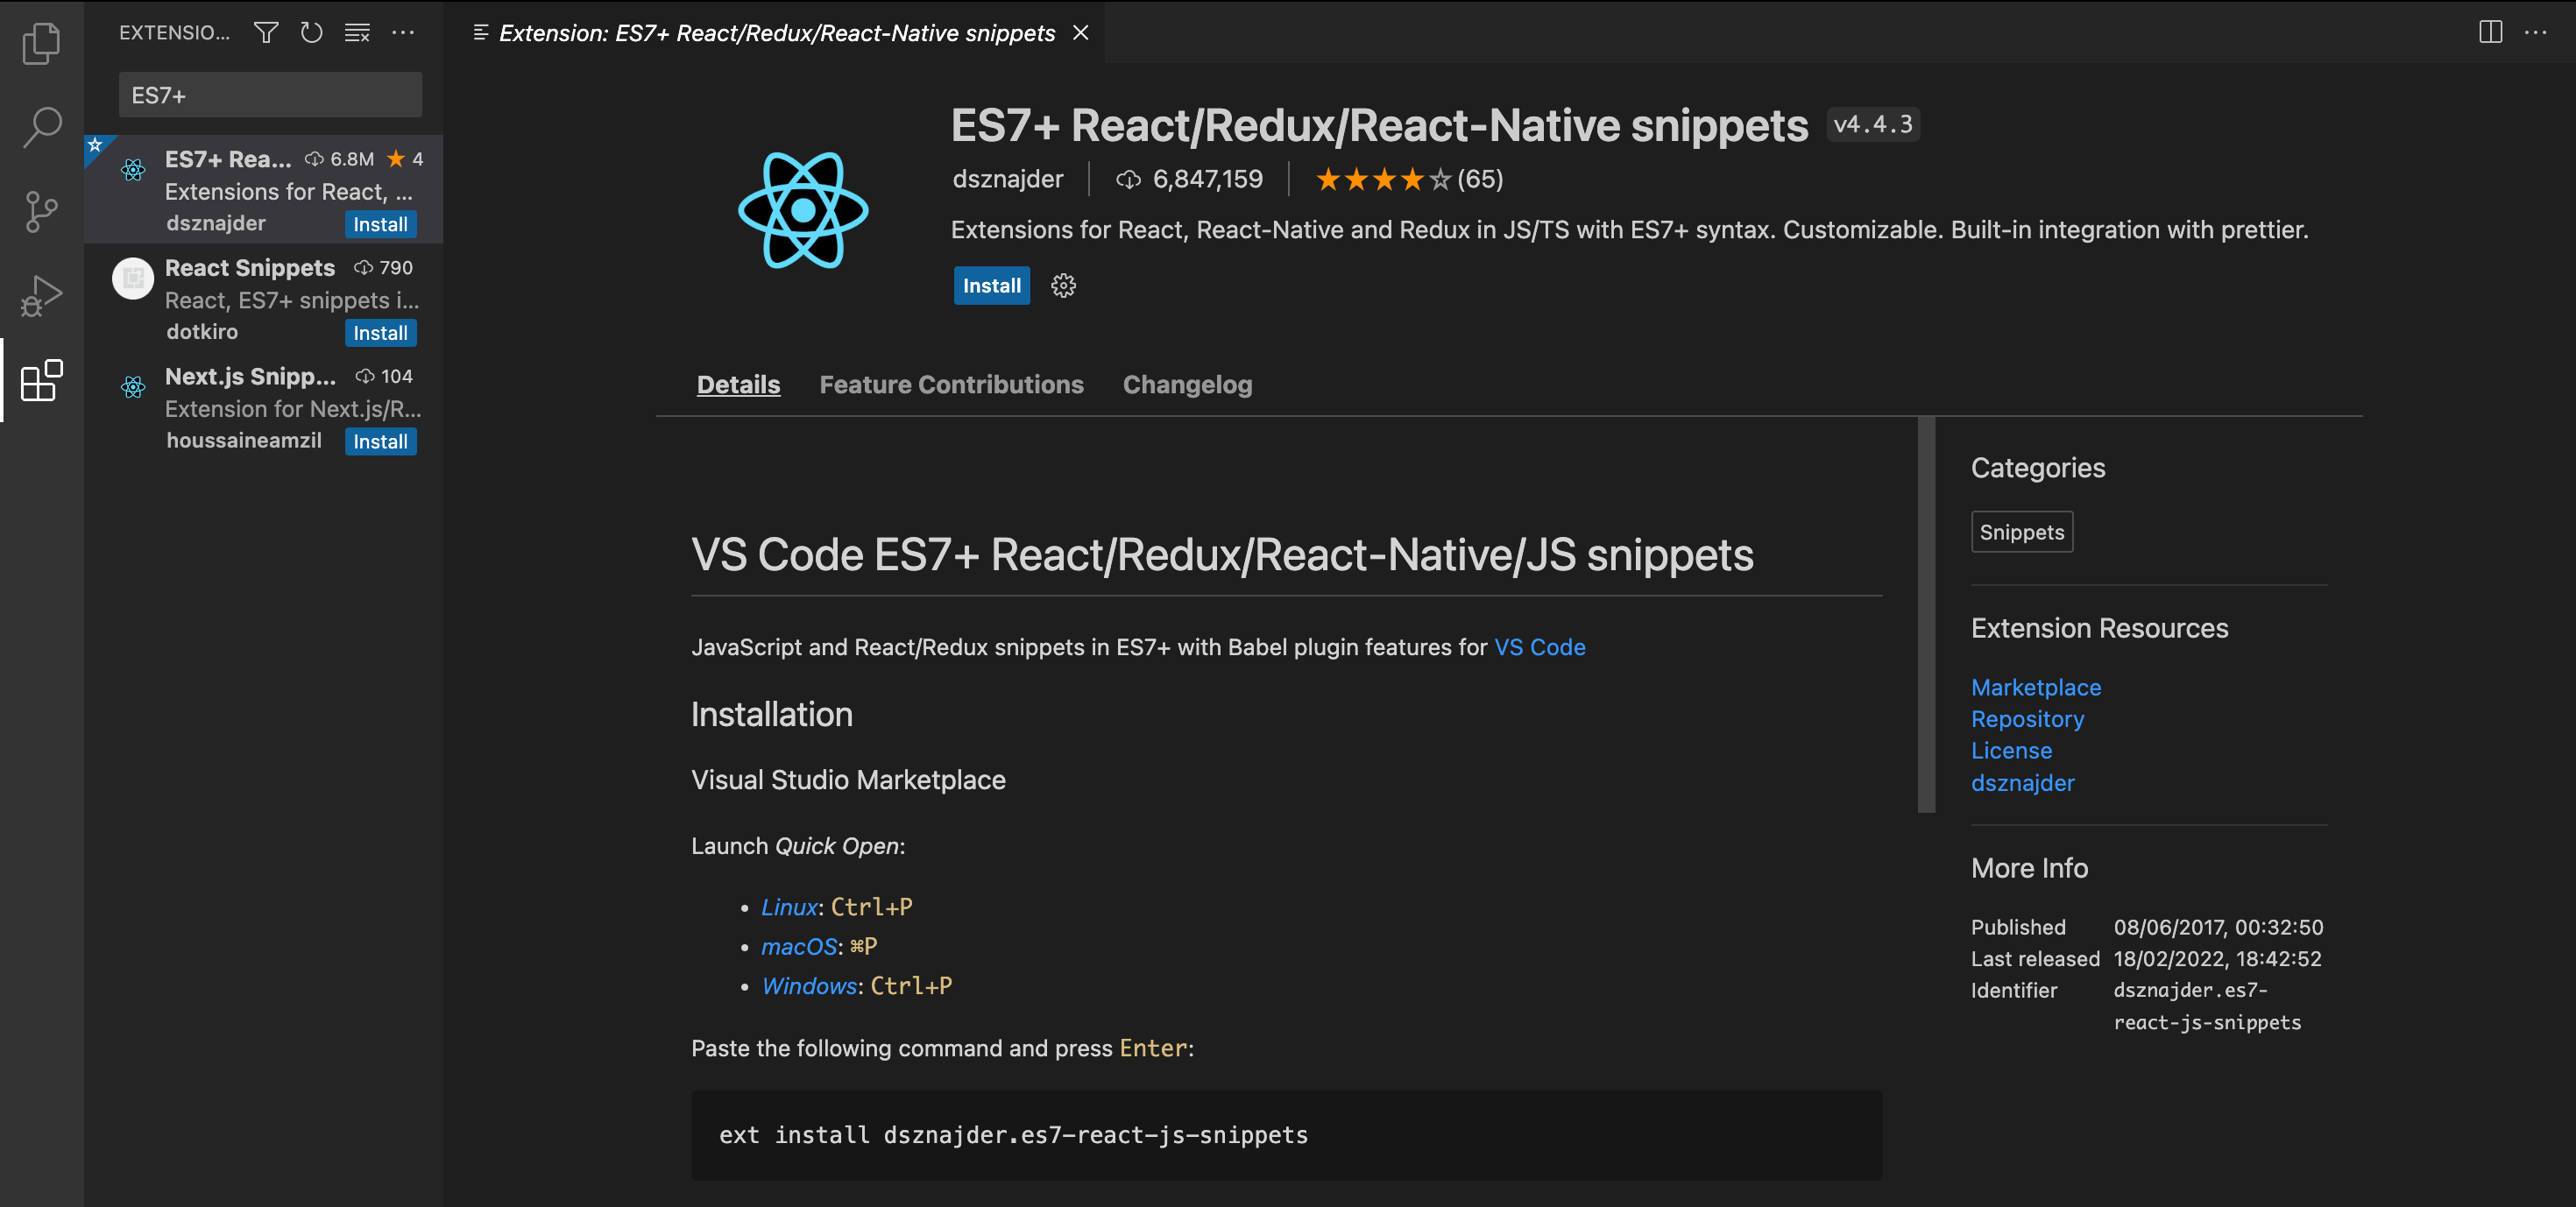Open the extensions panel more actions menu

tap(403, 32)
